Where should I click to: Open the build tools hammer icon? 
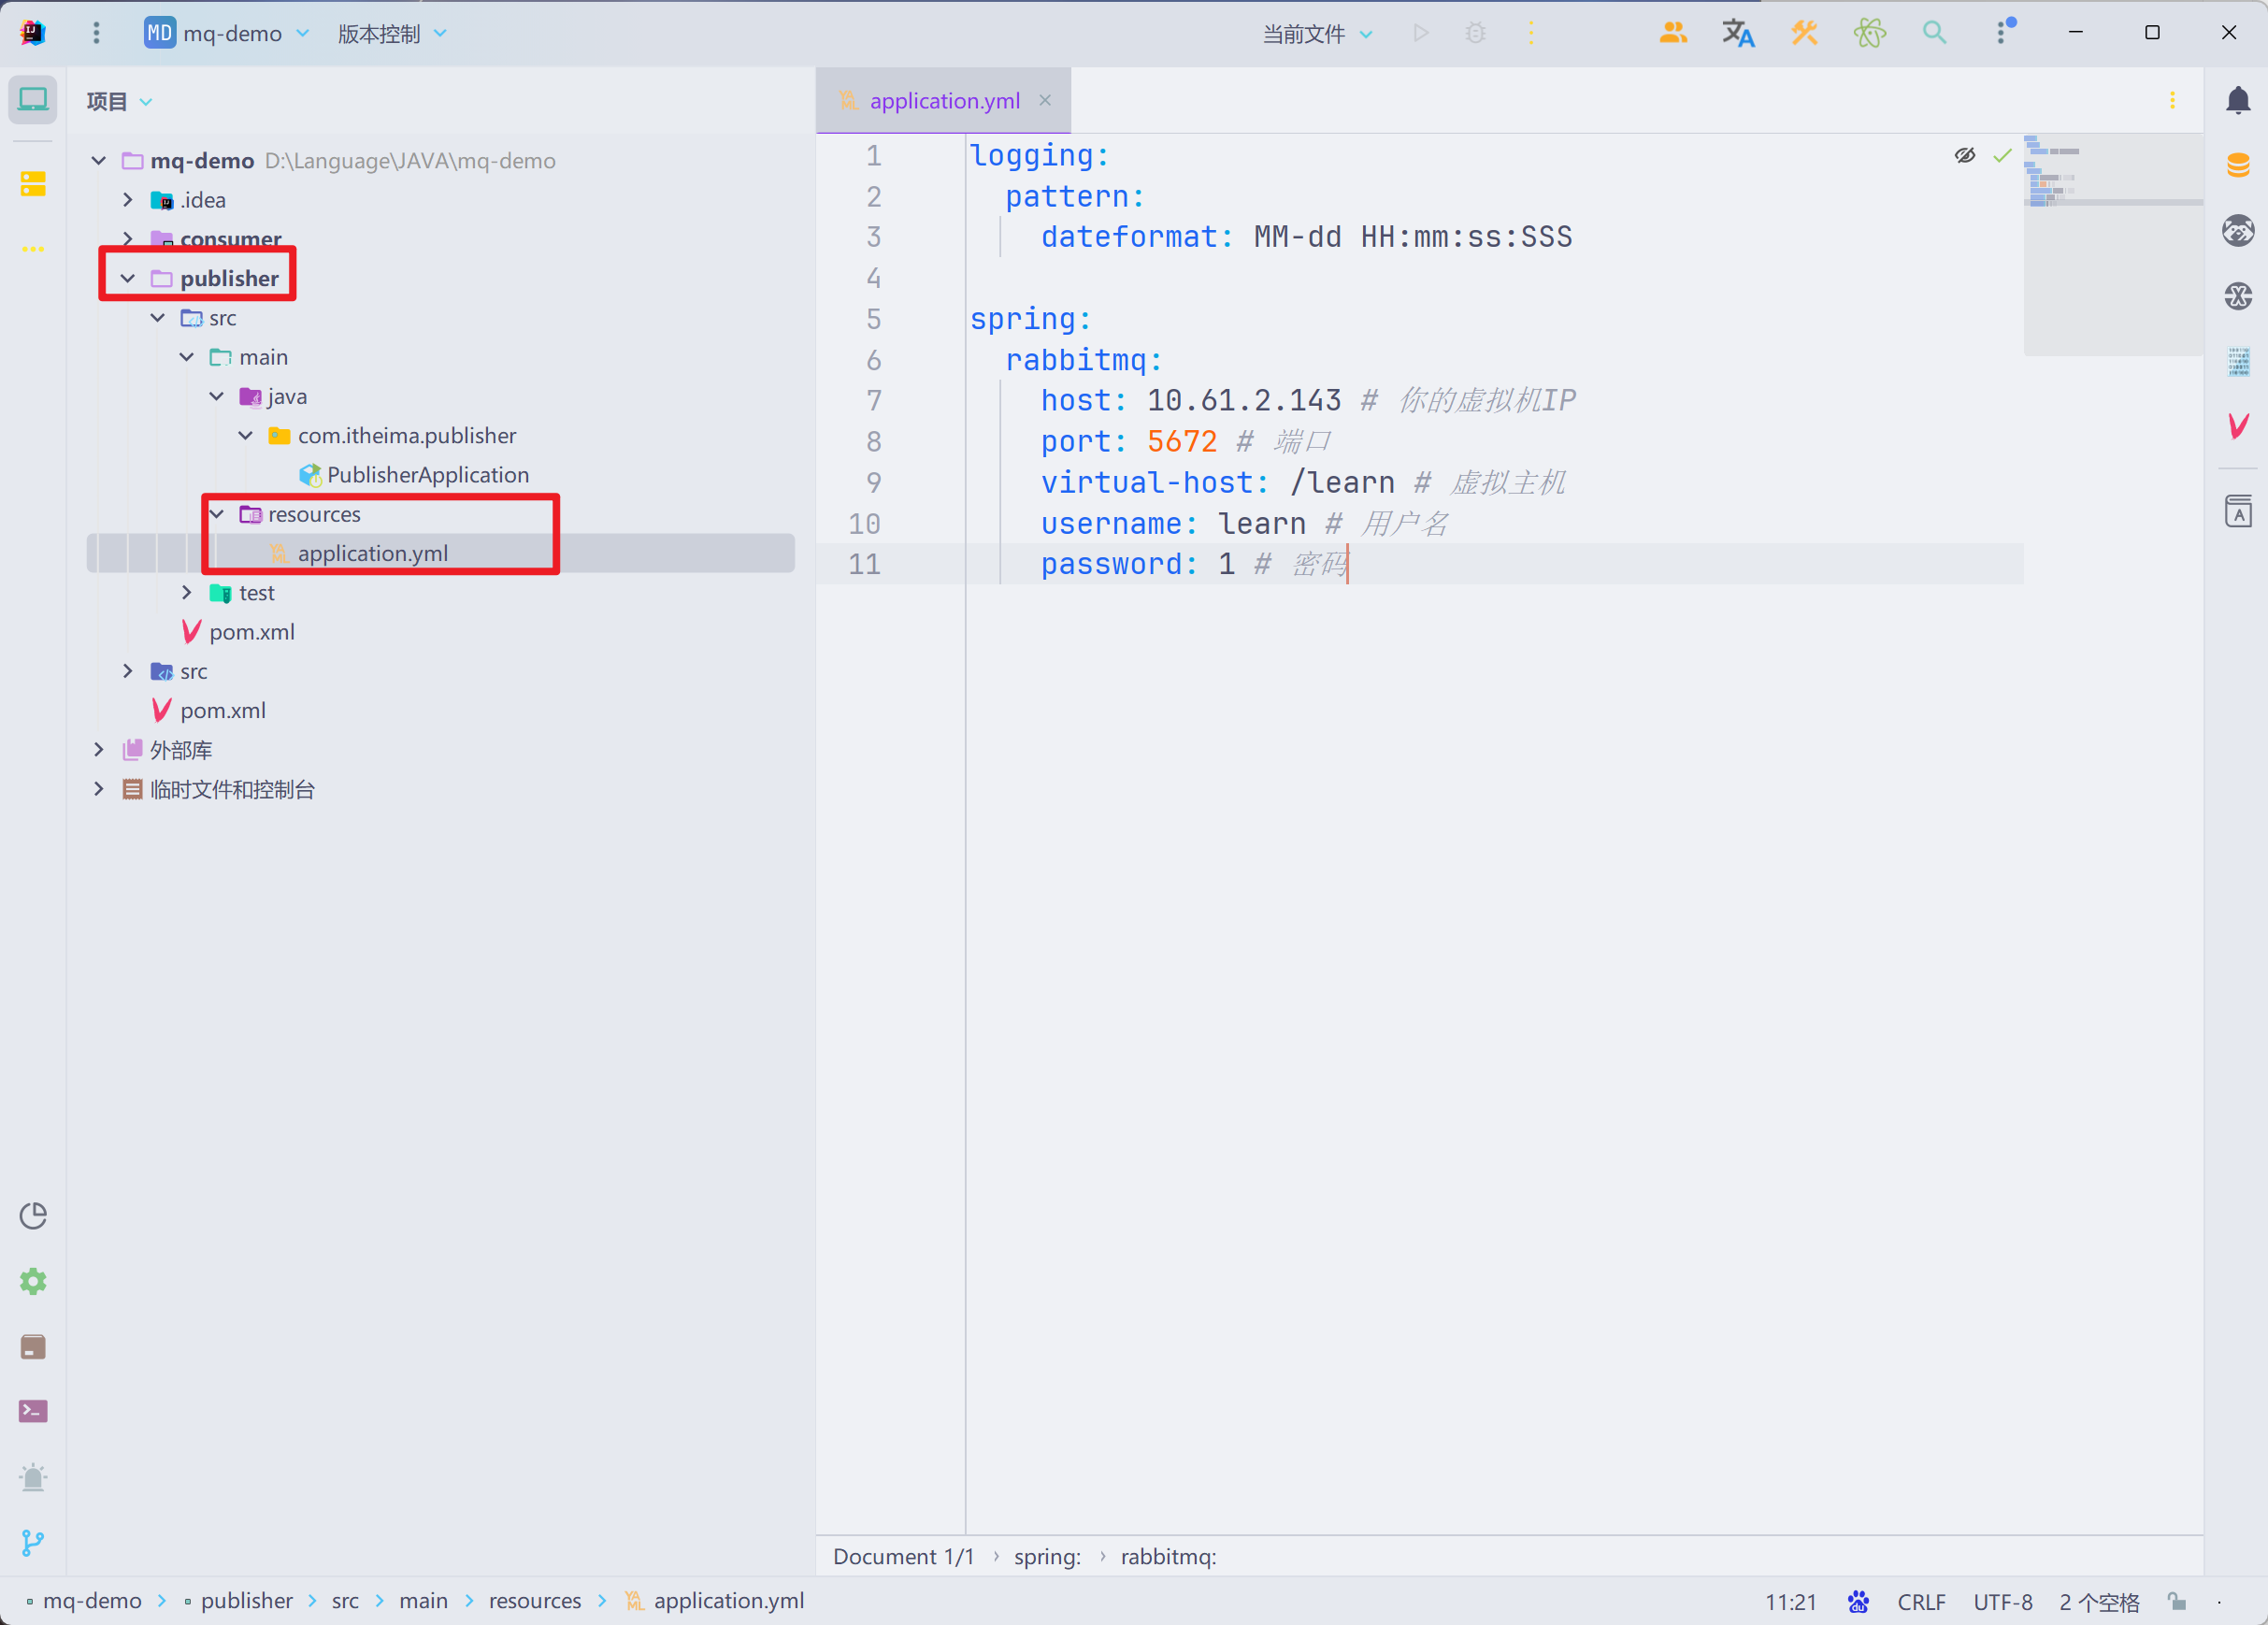(x=1804, y=33)
